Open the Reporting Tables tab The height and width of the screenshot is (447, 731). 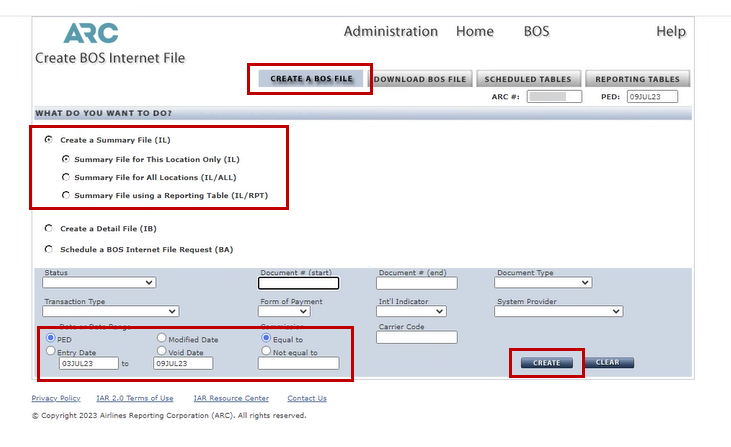[x=637, y=79]
